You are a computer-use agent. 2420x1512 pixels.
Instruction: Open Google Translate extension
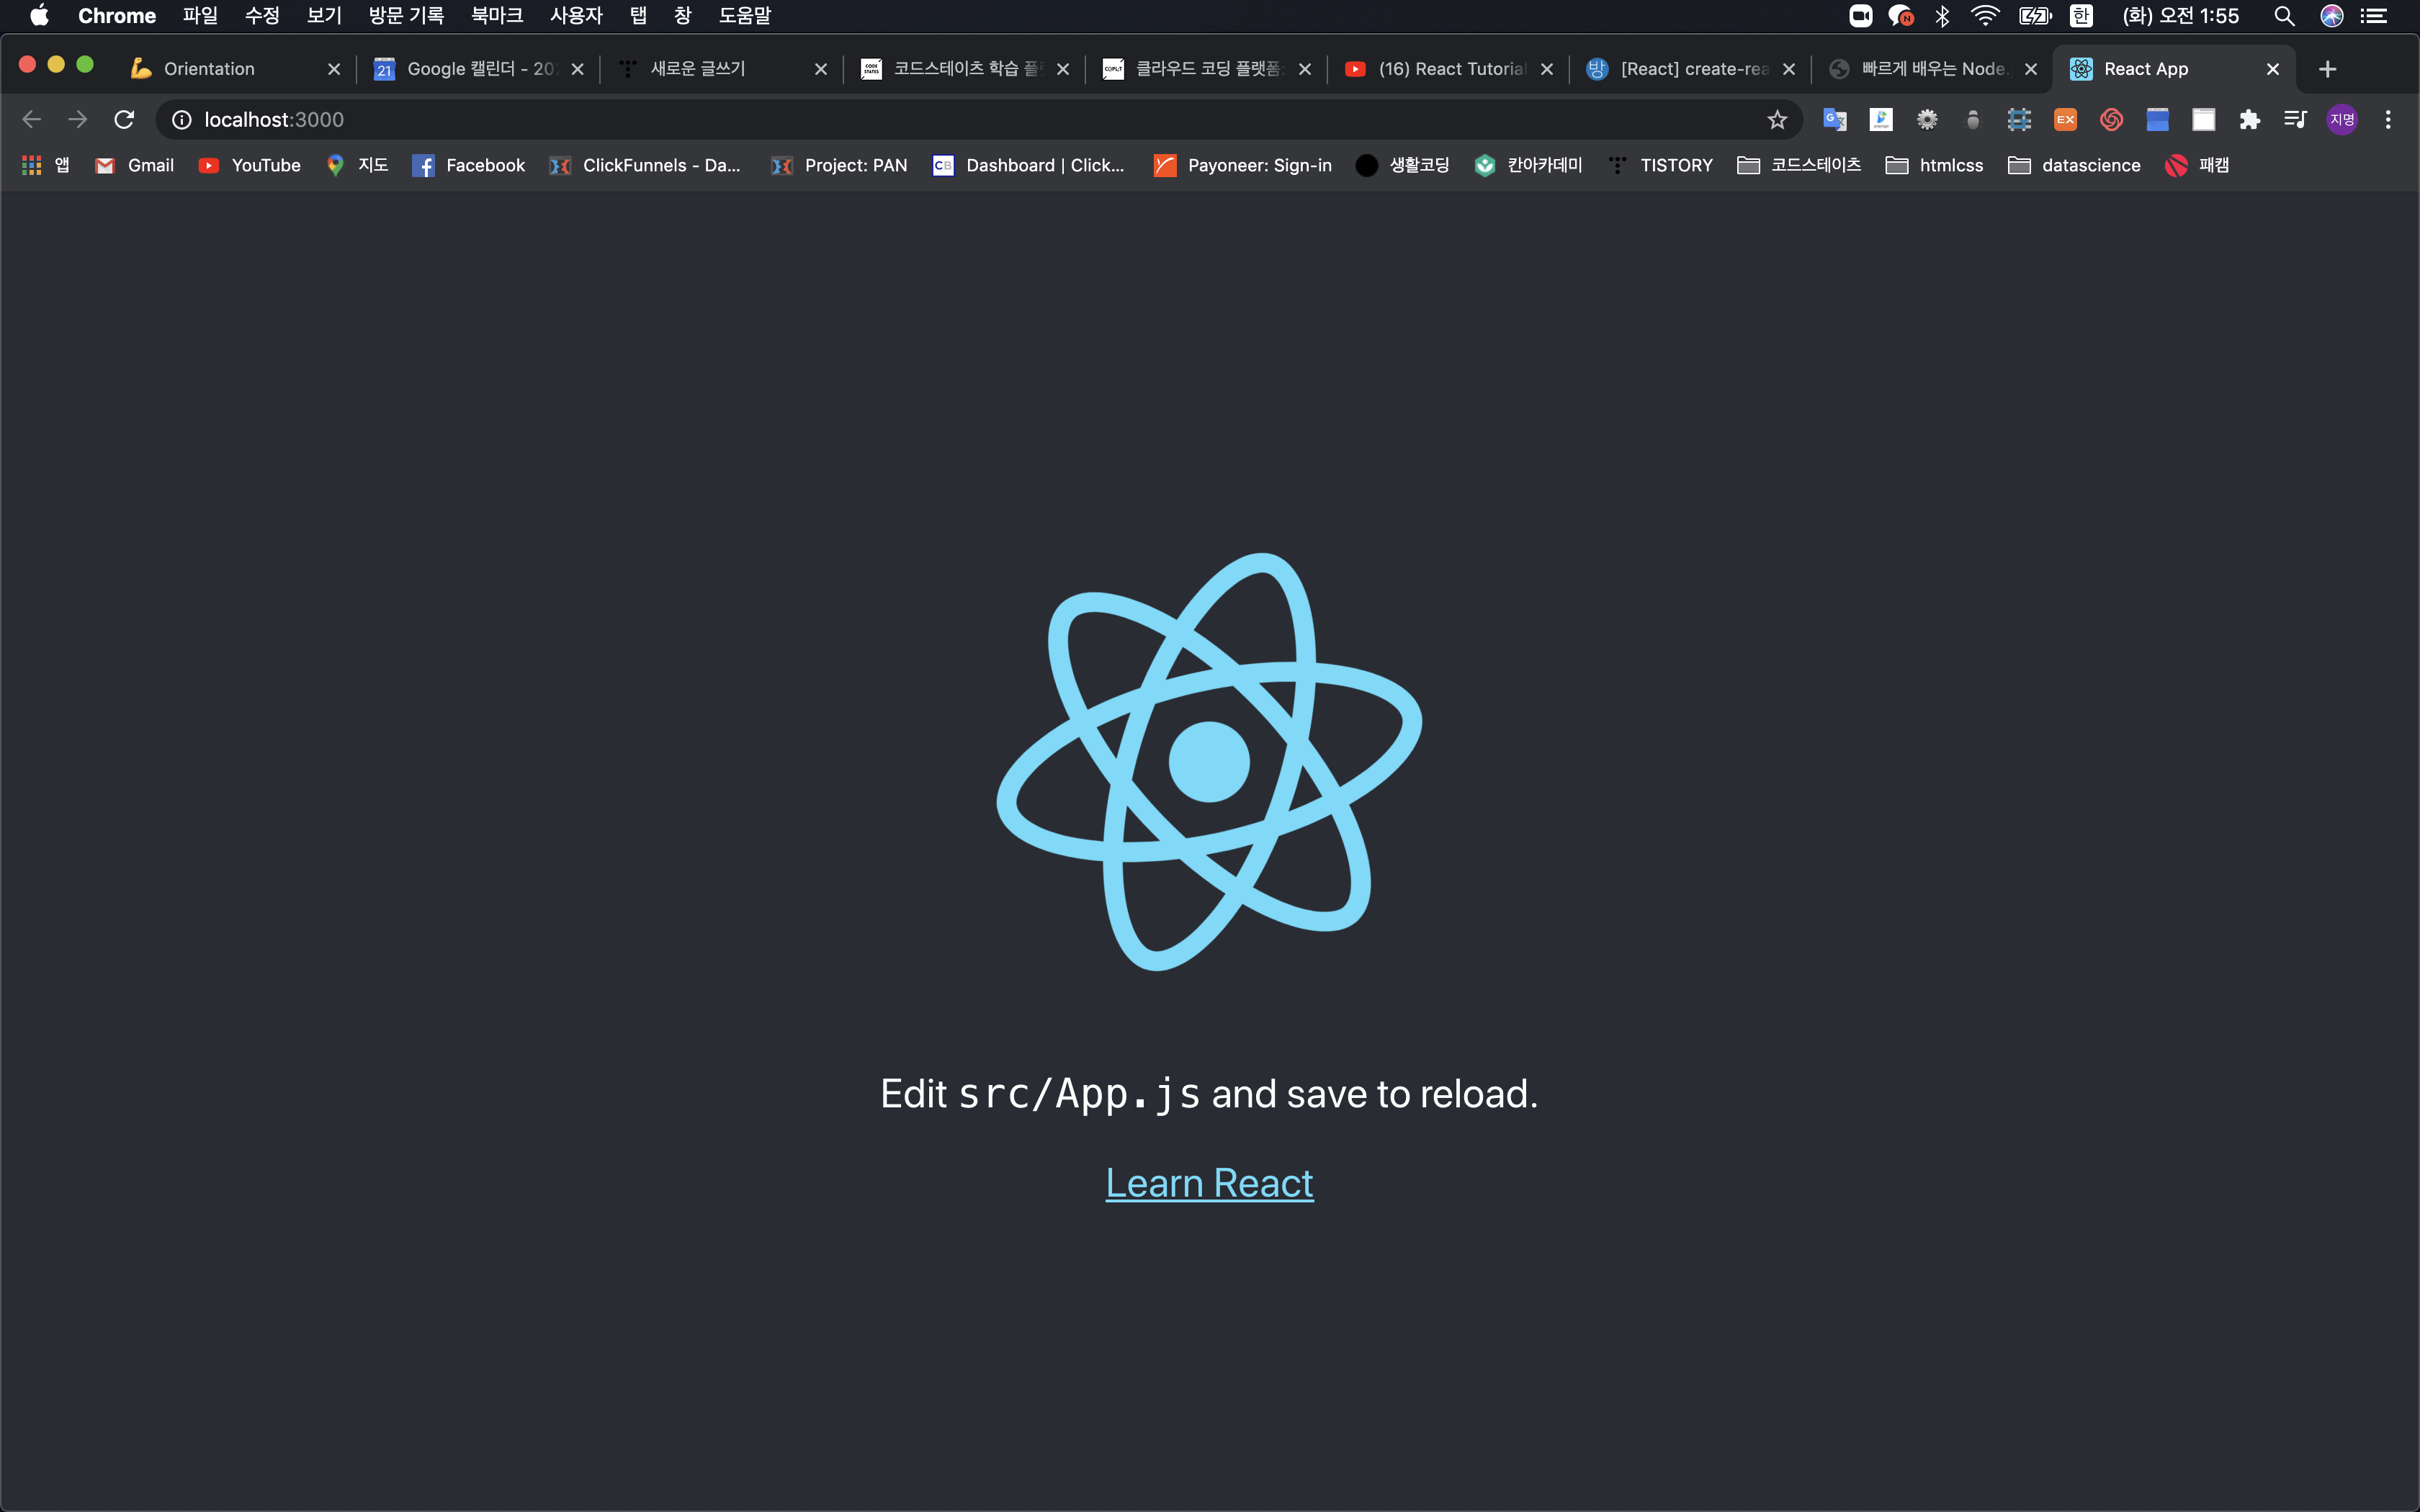(x=1834, y=120)
